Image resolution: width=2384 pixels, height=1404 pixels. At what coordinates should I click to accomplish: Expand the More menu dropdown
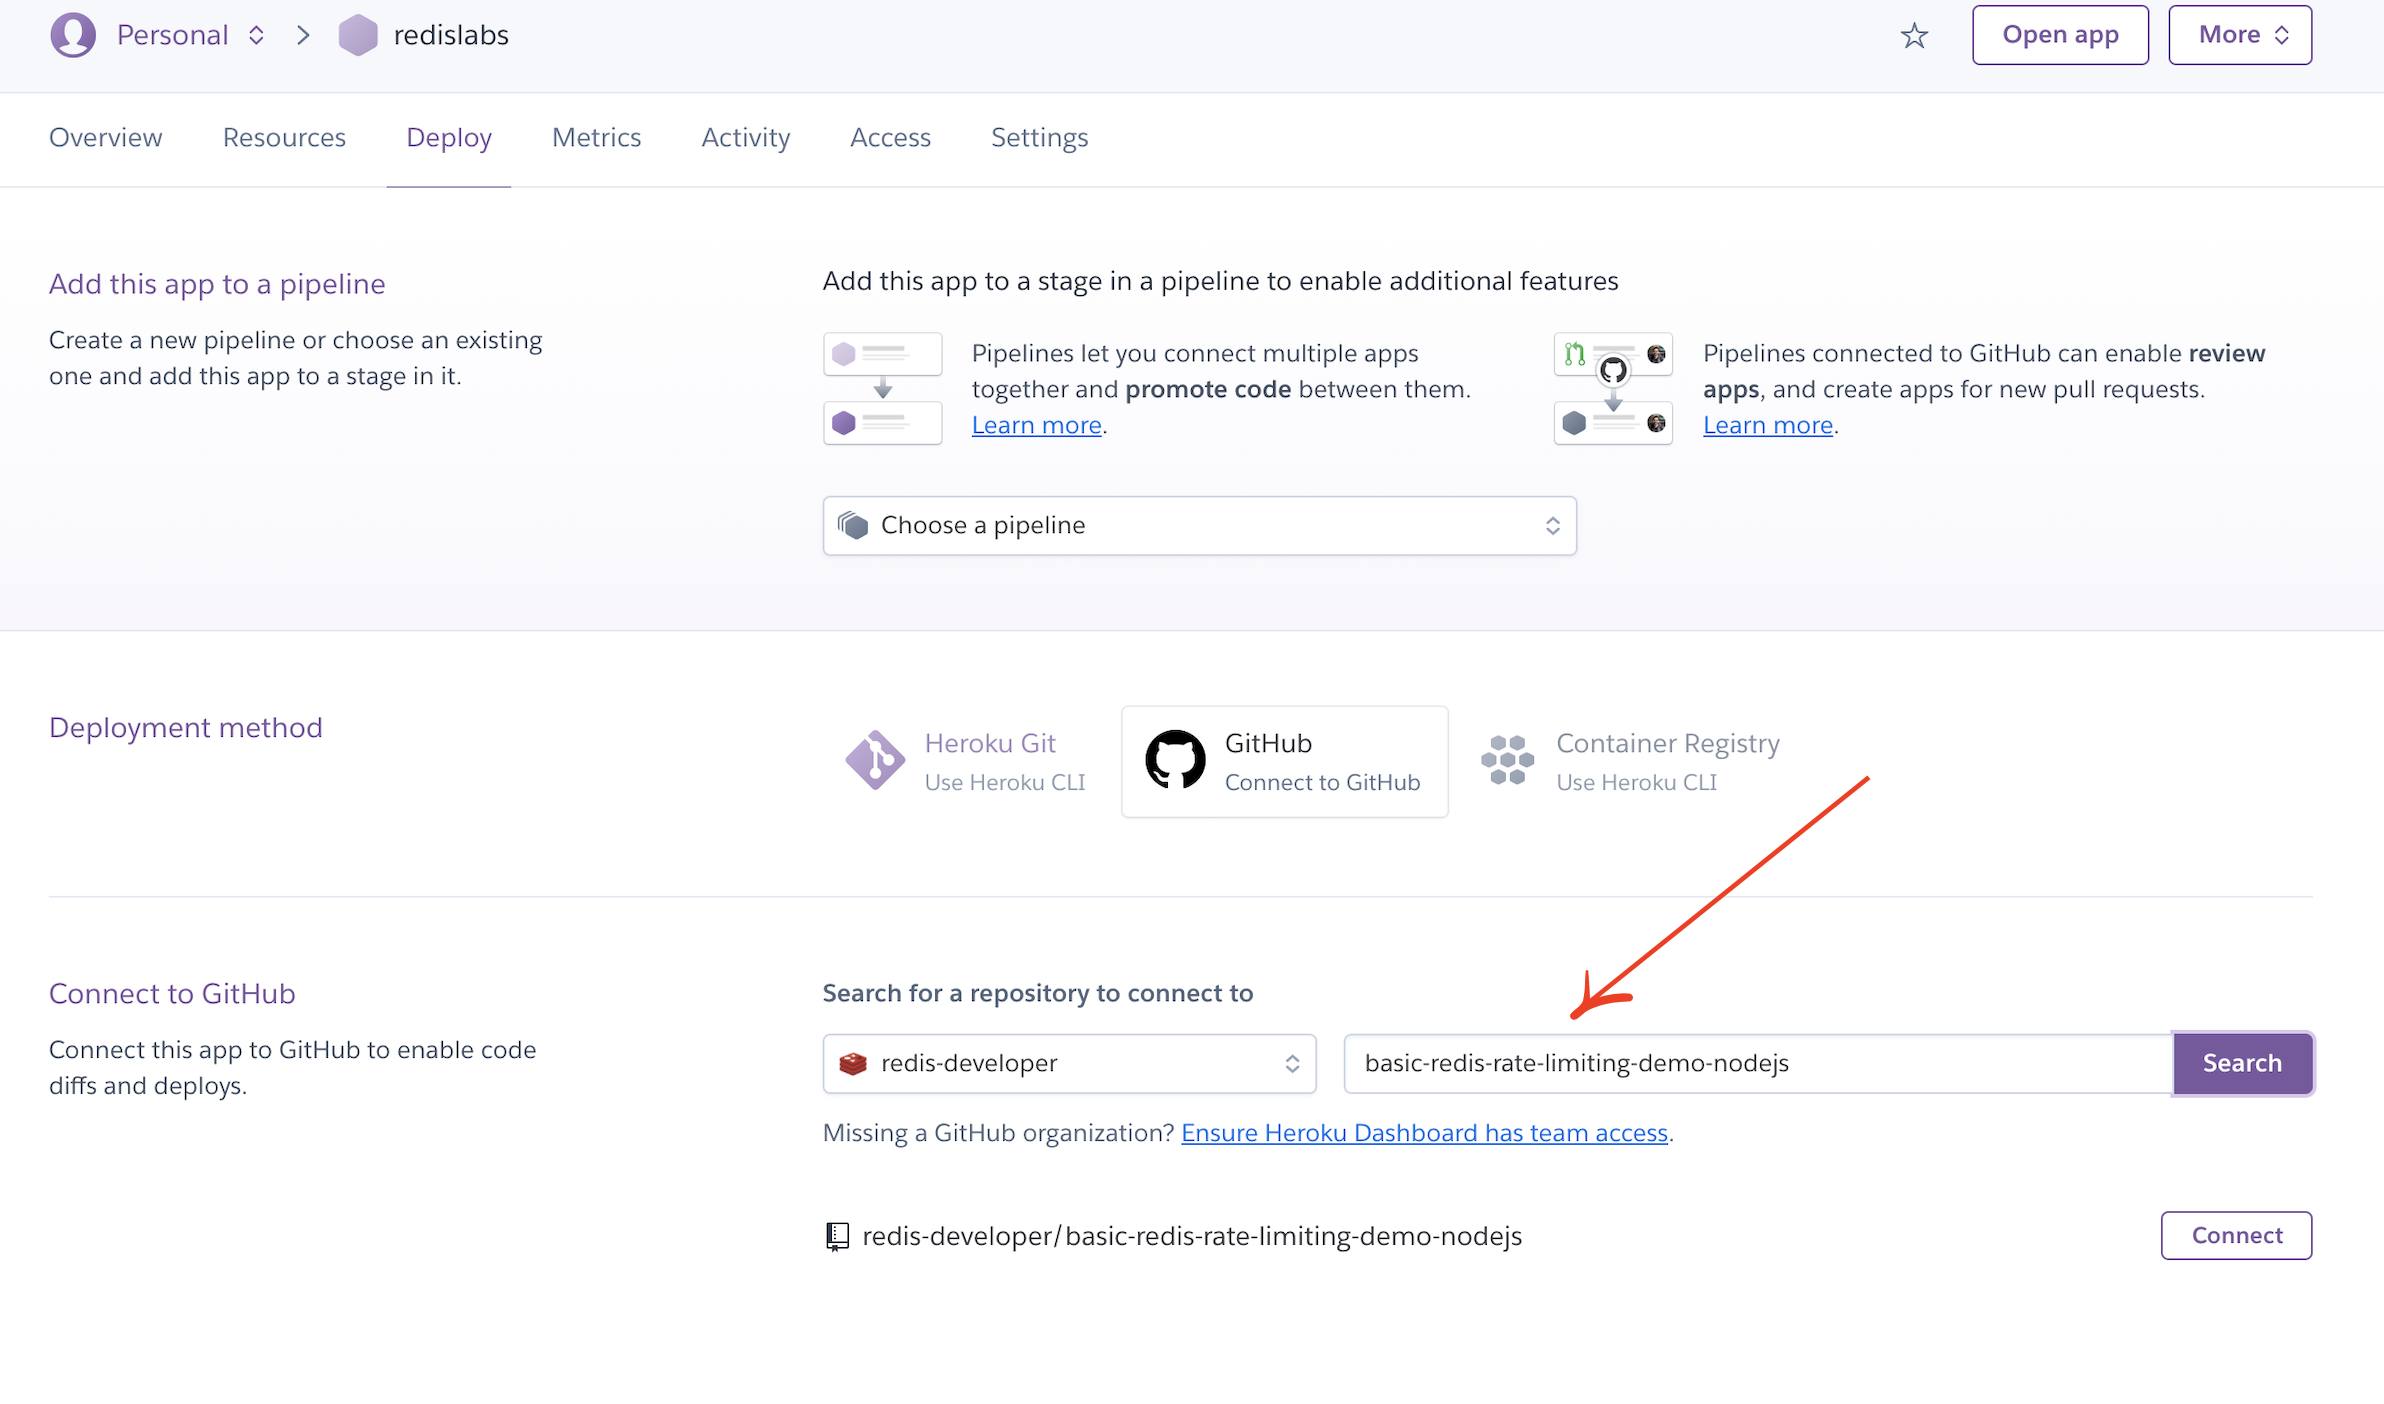pos(2240,35)
